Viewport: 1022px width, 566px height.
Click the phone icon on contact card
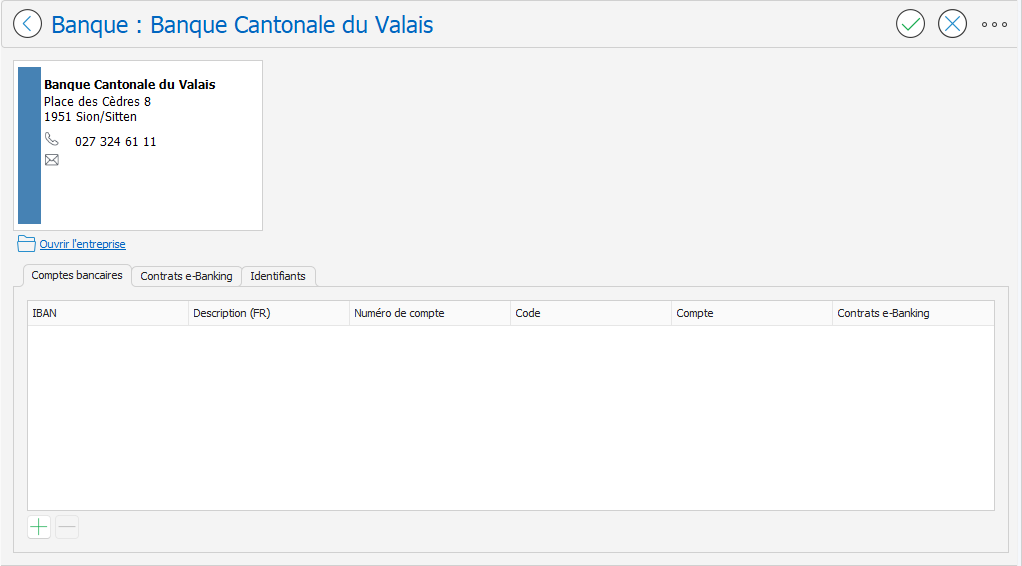click(52, 140)
